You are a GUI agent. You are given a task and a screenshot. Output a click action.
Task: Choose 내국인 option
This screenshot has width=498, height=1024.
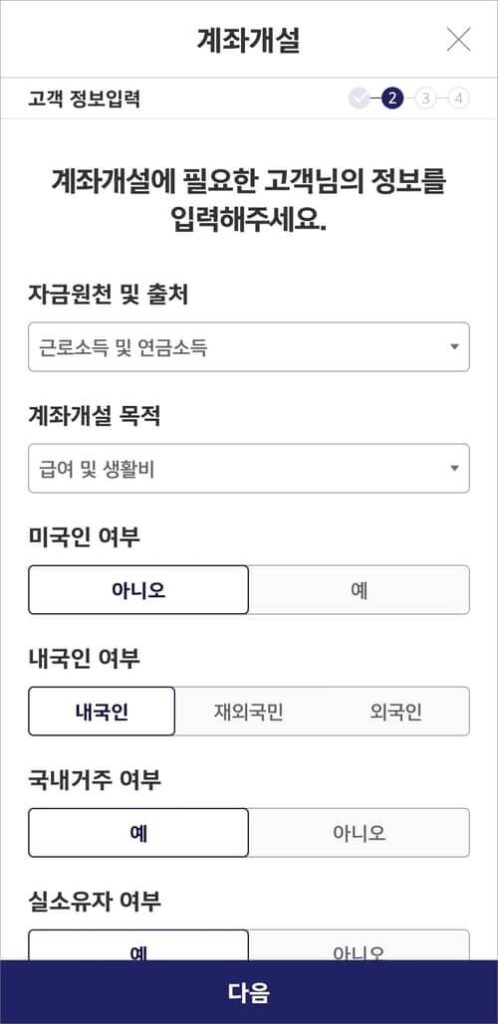point(102,711)
